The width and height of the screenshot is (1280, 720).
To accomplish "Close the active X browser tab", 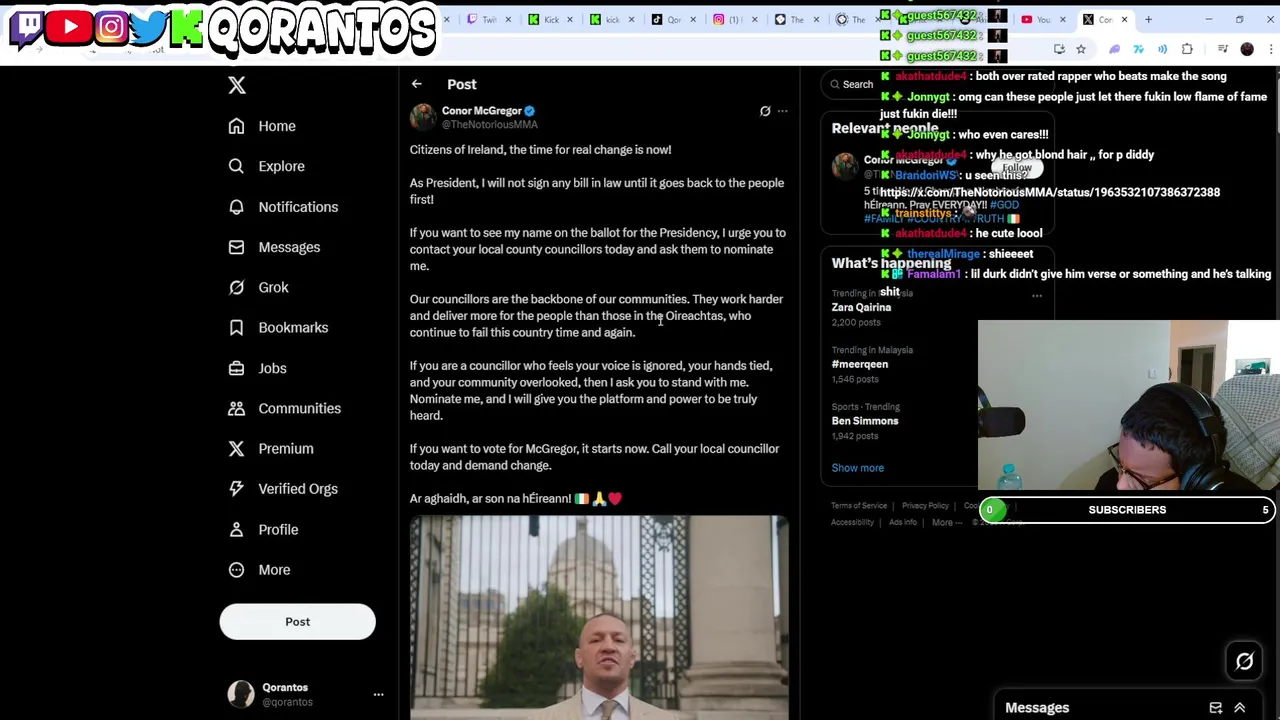I will tap(1124, 19).
